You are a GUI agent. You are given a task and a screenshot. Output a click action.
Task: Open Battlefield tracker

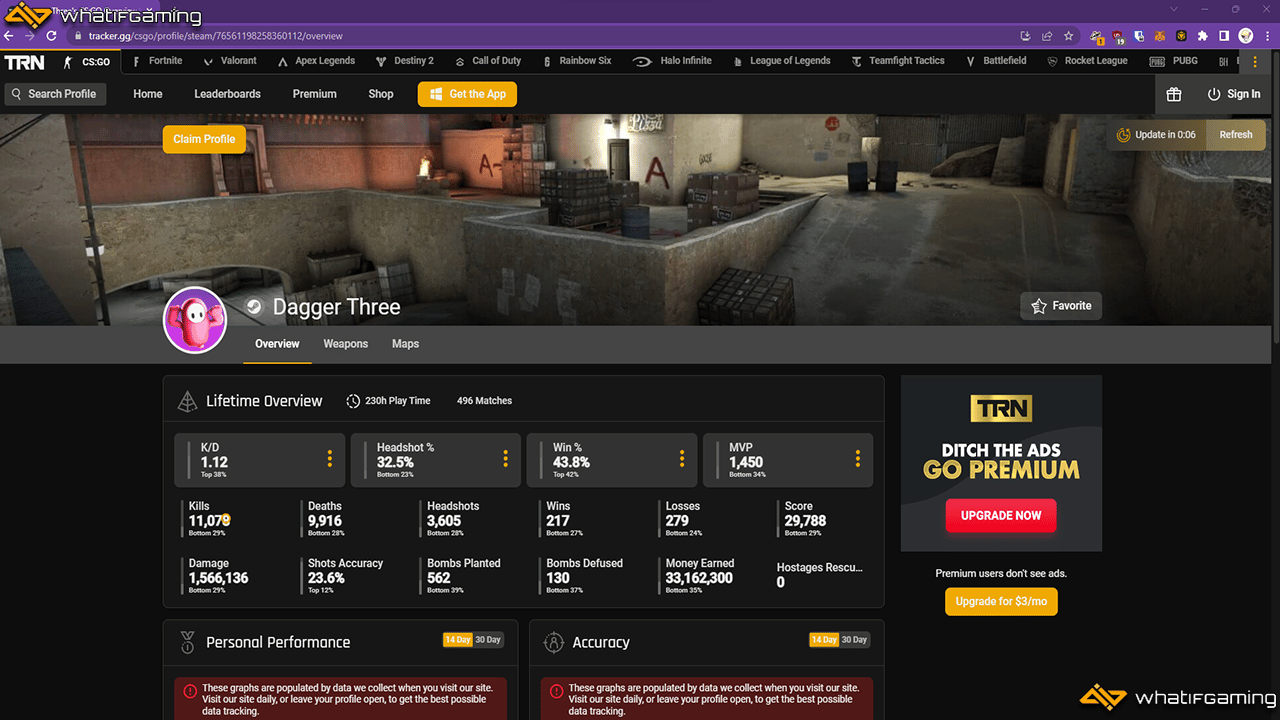click(996, 61)
